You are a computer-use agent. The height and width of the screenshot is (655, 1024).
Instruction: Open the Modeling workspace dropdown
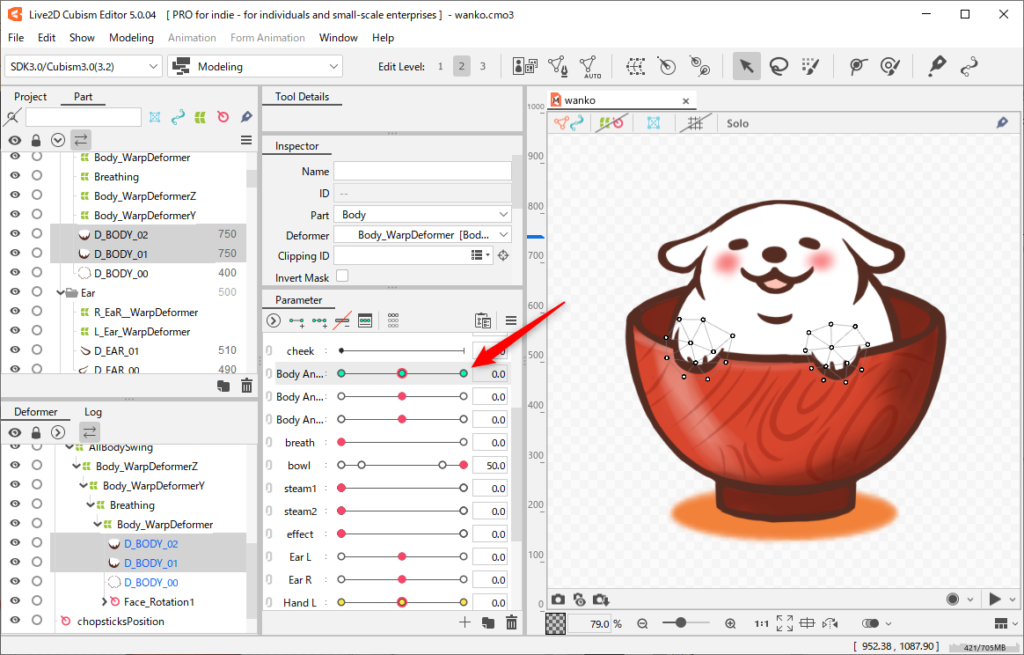pos(255,67)
